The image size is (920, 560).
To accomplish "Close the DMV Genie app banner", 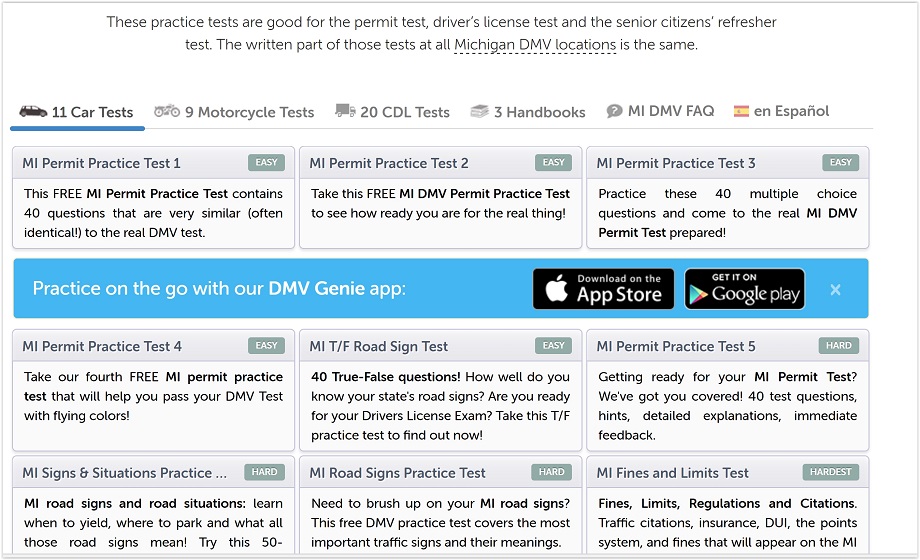I will (x=836, y=289).
